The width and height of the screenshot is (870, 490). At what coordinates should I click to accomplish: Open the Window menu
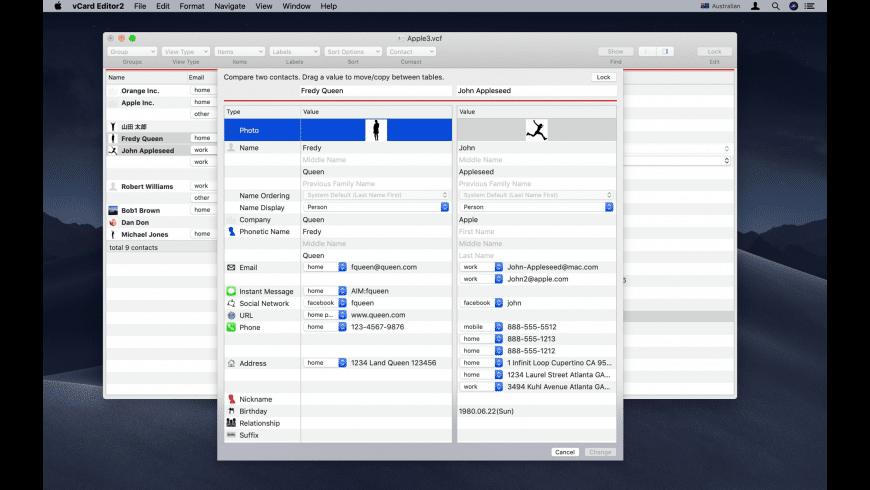coord(296,6)
